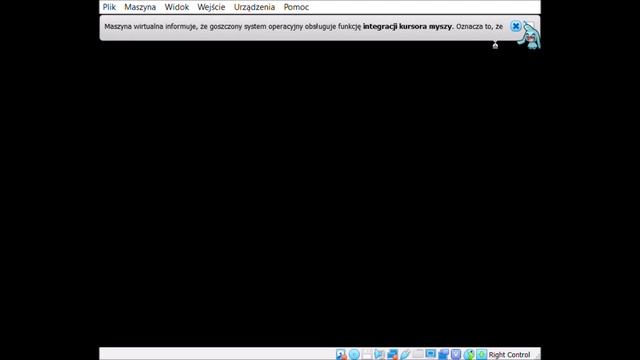Click the virtualization features V icon

click(x=456, y=354)
